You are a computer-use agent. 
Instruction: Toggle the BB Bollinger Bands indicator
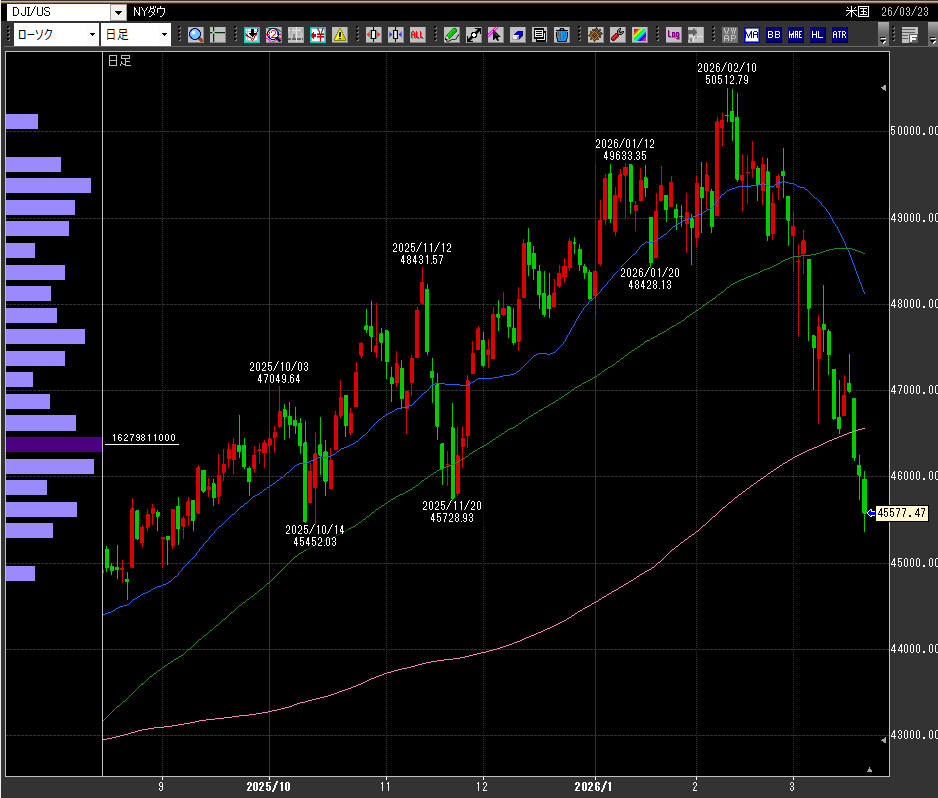point(773,35)
